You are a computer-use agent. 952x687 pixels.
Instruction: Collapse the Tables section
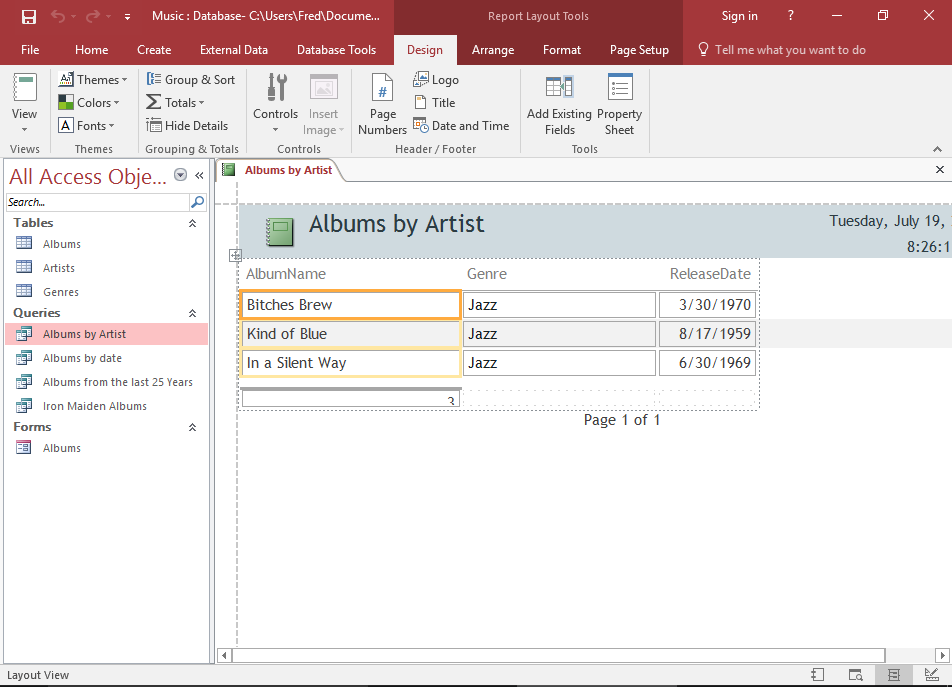[x=192, y=223]
